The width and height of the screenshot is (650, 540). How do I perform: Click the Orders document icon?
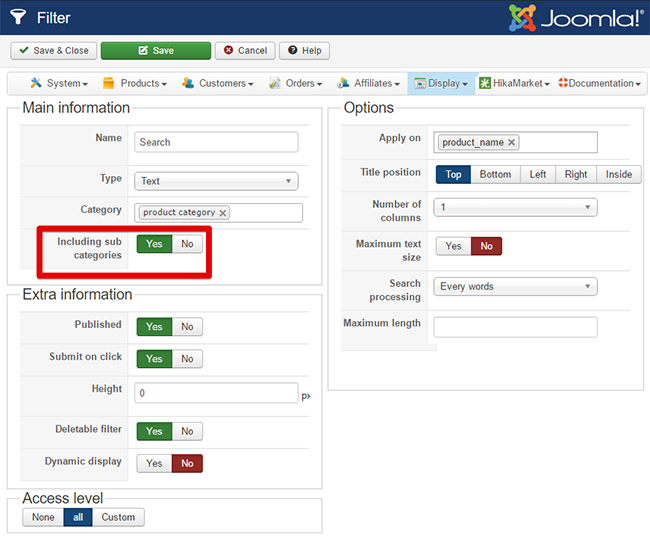tap(274, 83)
